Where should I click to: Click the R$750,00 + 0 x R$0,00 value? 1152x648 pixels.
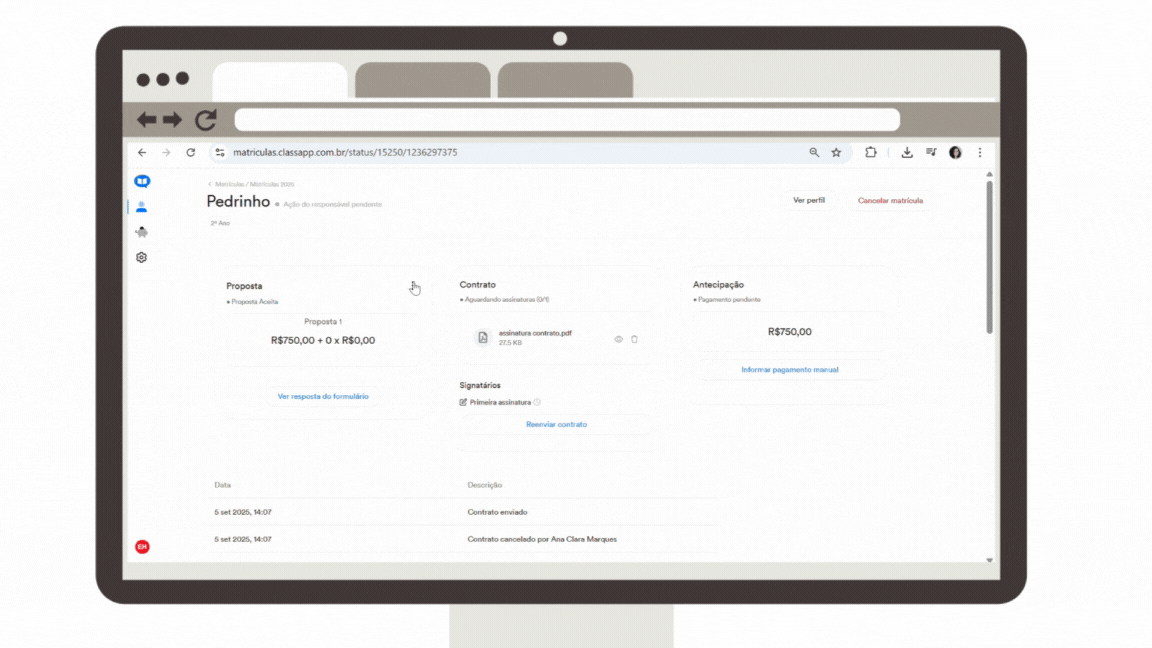[x=323, y=340]
